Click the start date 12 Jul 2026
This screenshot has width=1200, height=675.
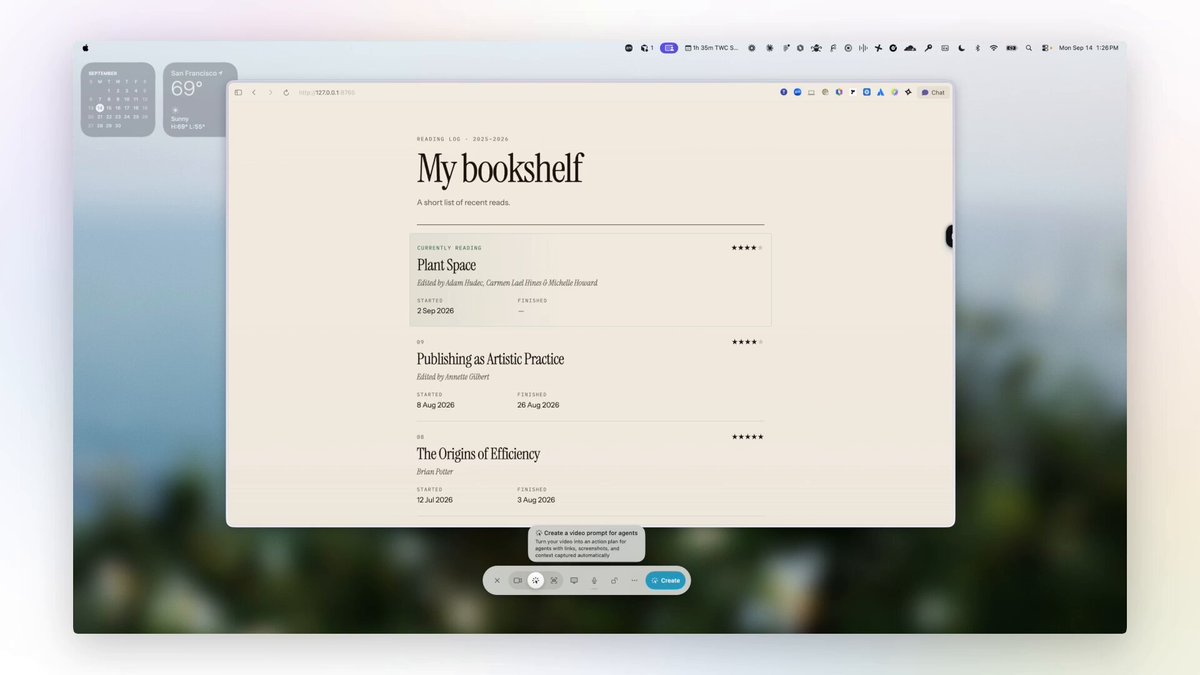(x=435, y=500)
